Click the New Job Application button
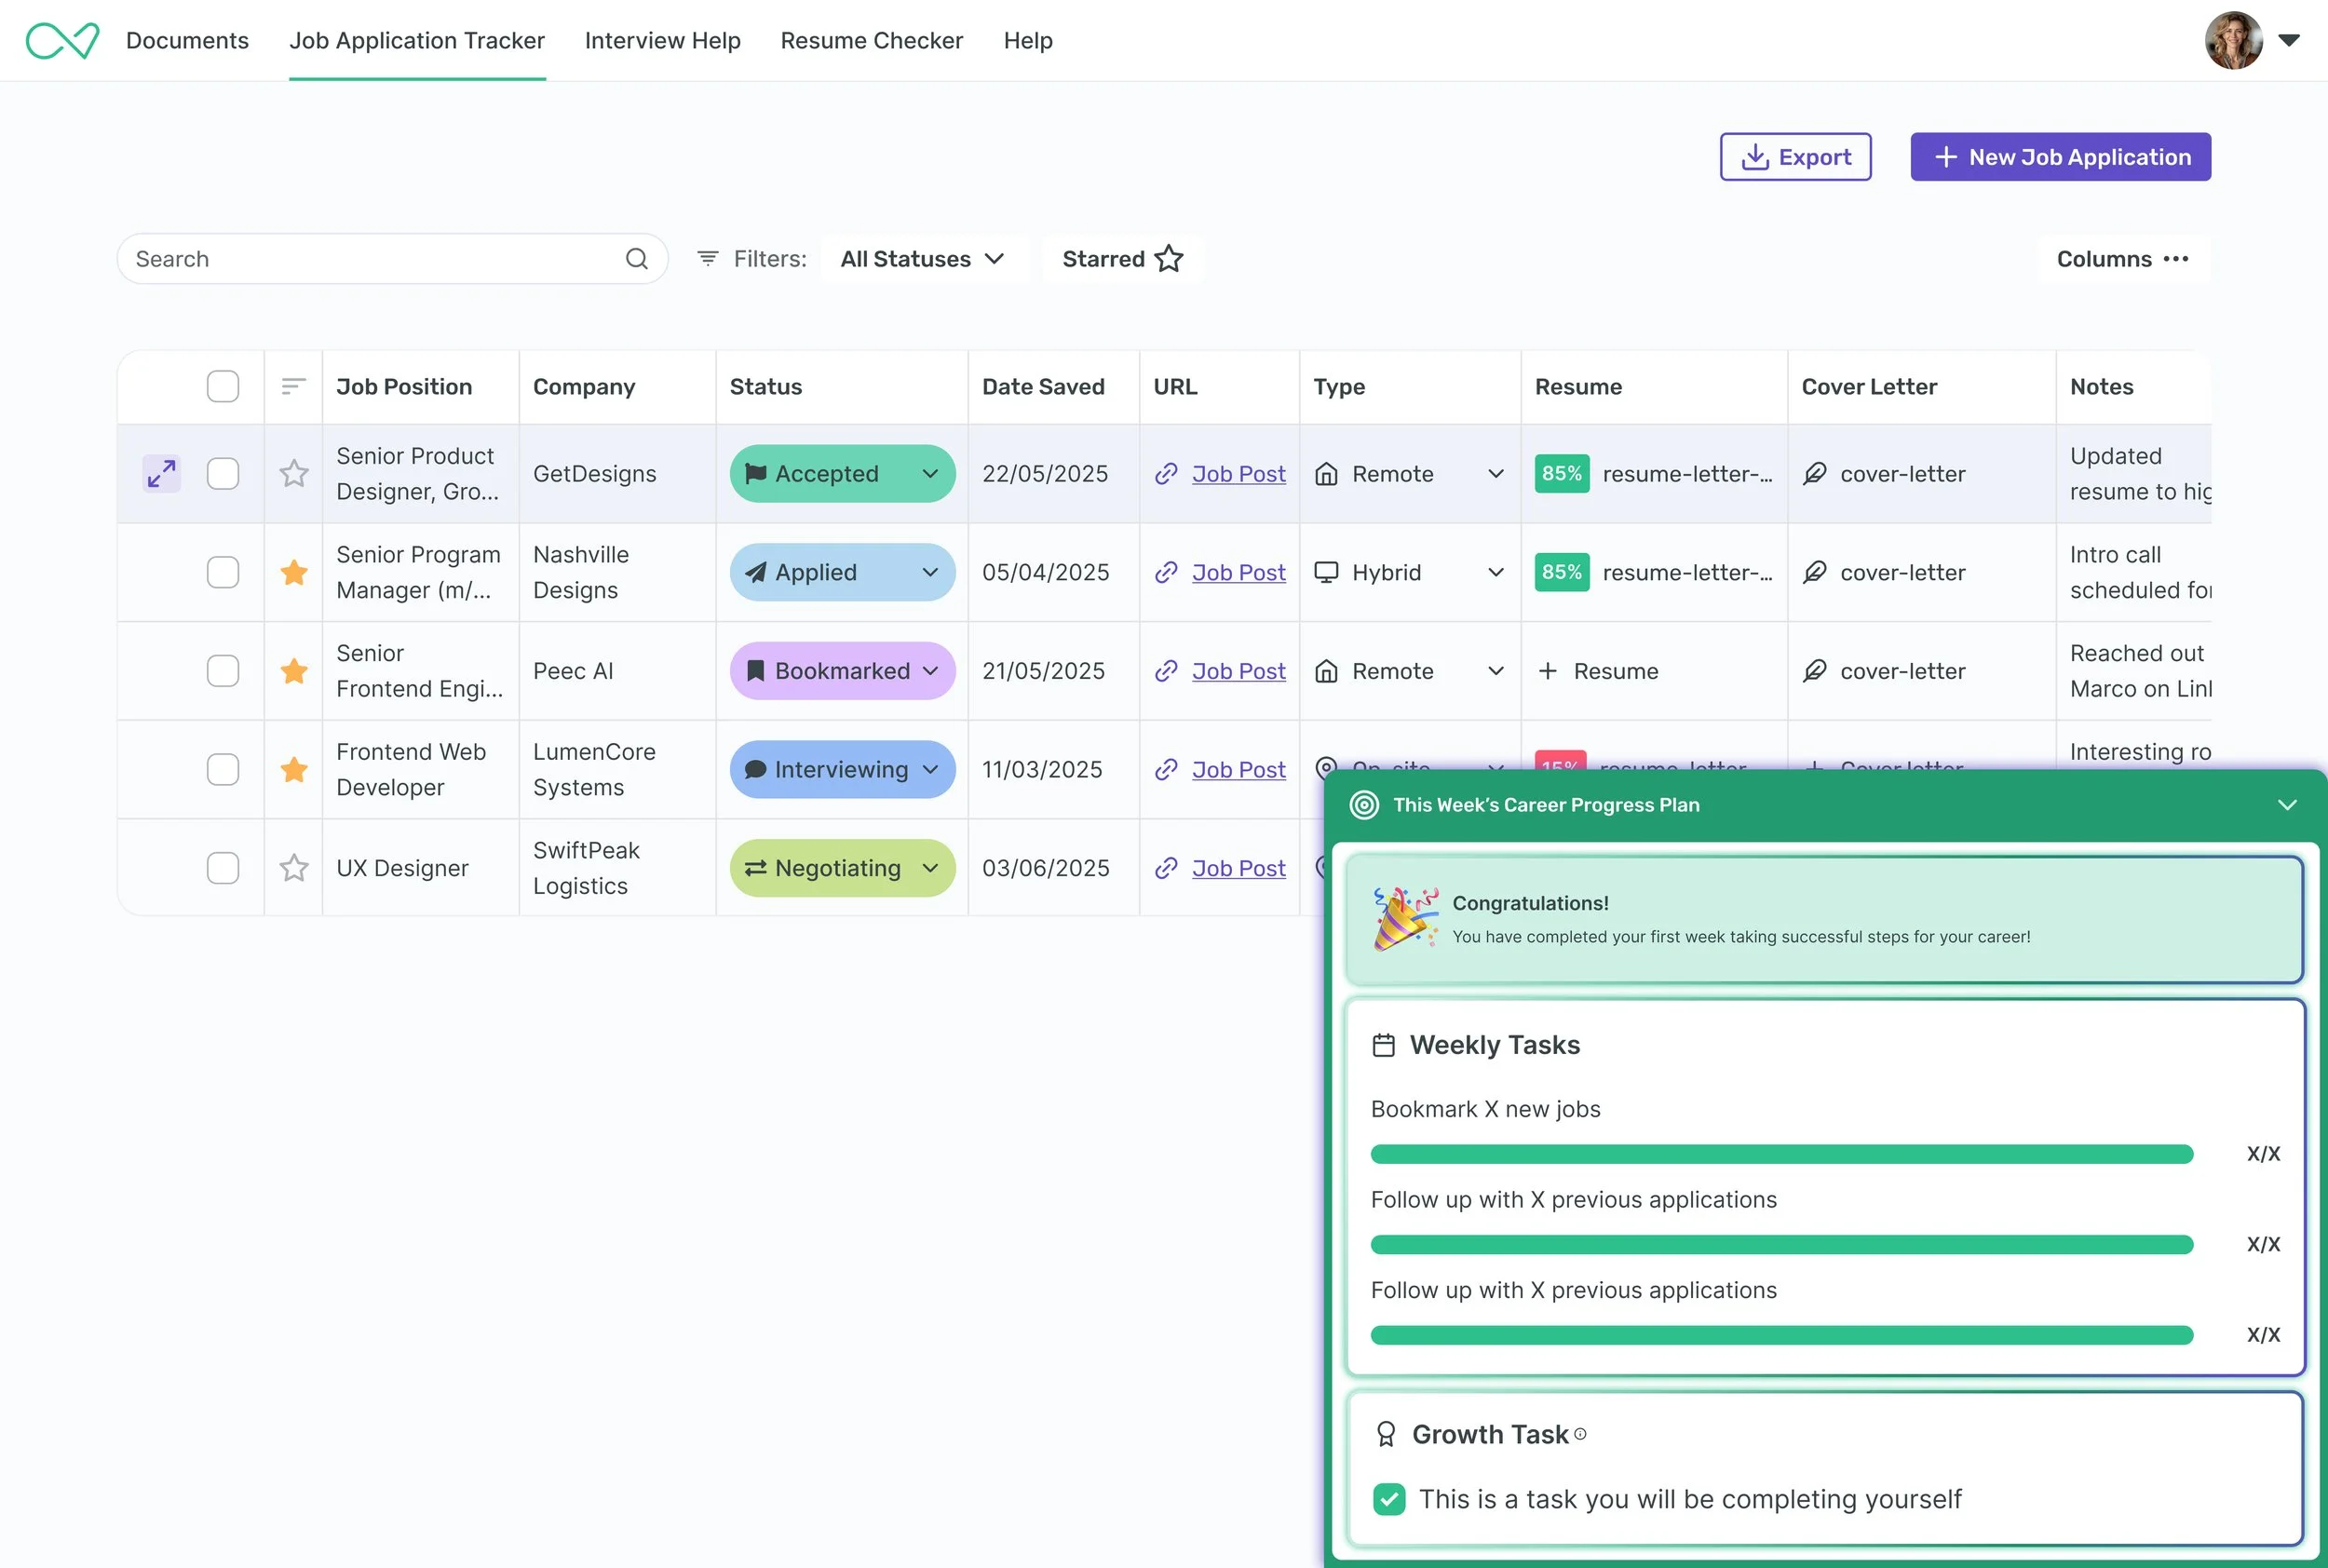This screenshot has width=2328, height=1568. coord(2060,157)
